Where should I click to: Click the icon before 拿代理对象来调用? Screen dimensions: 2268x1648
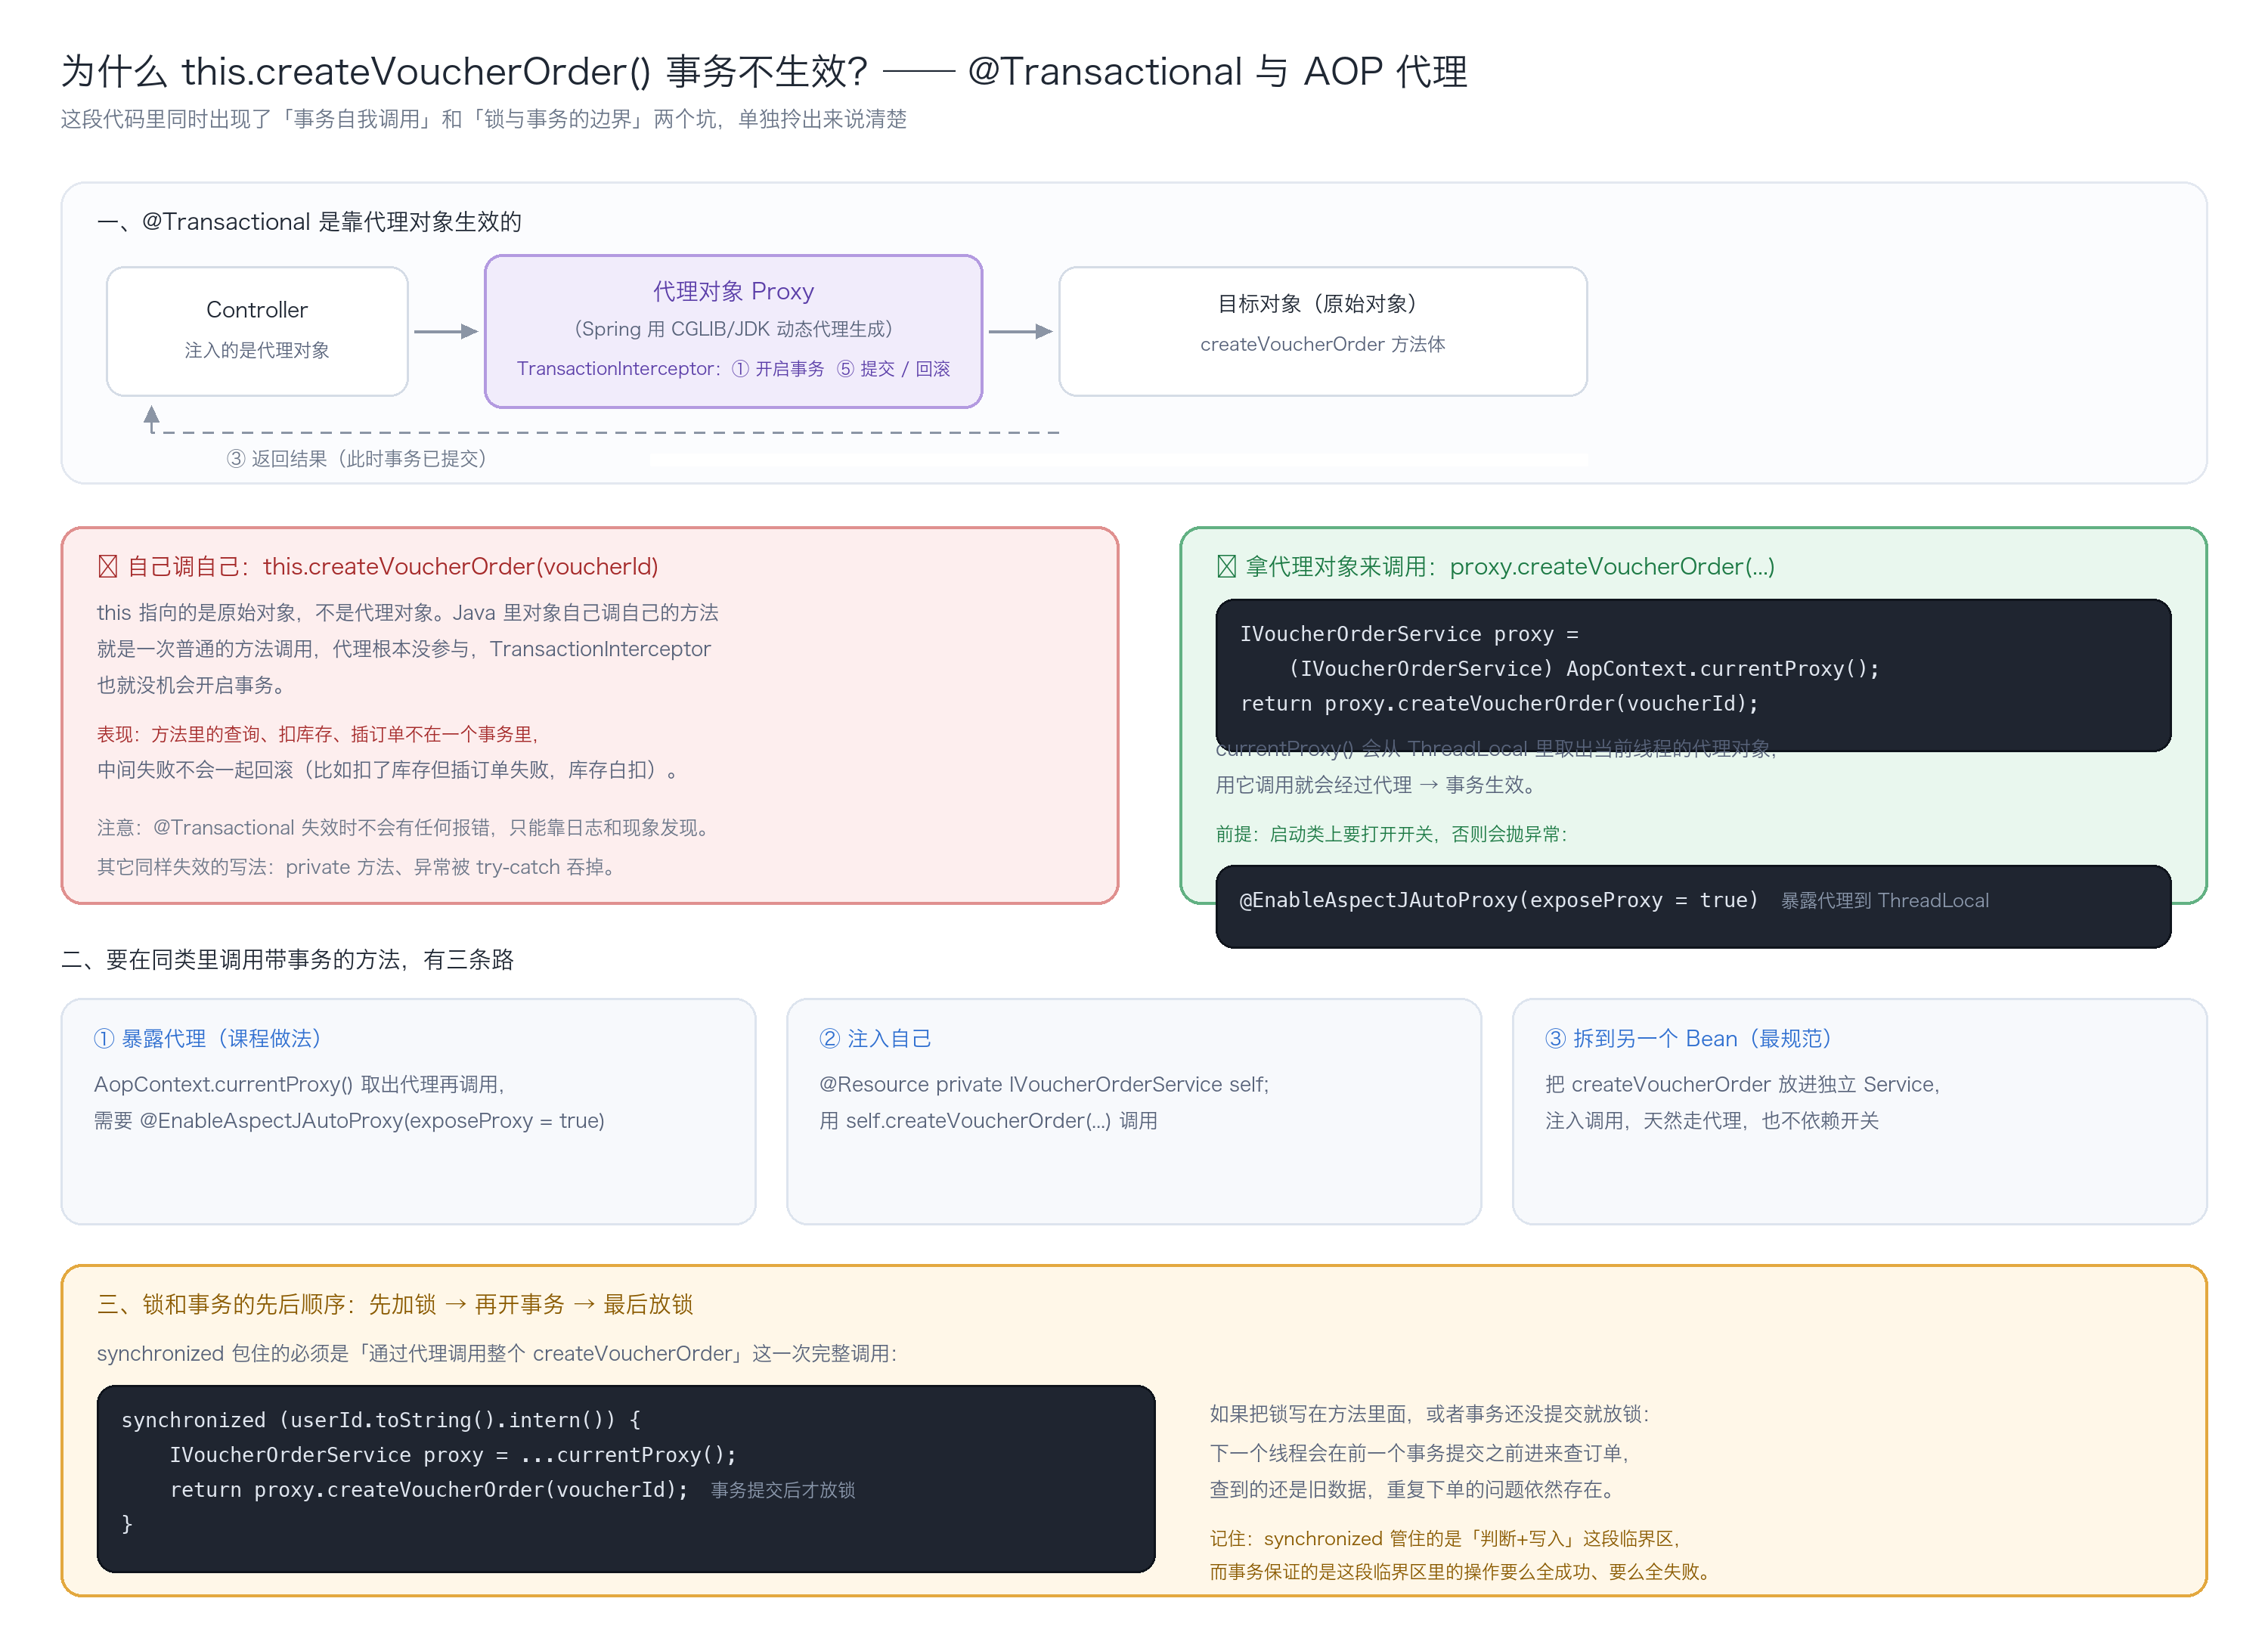coord(1226,566)
